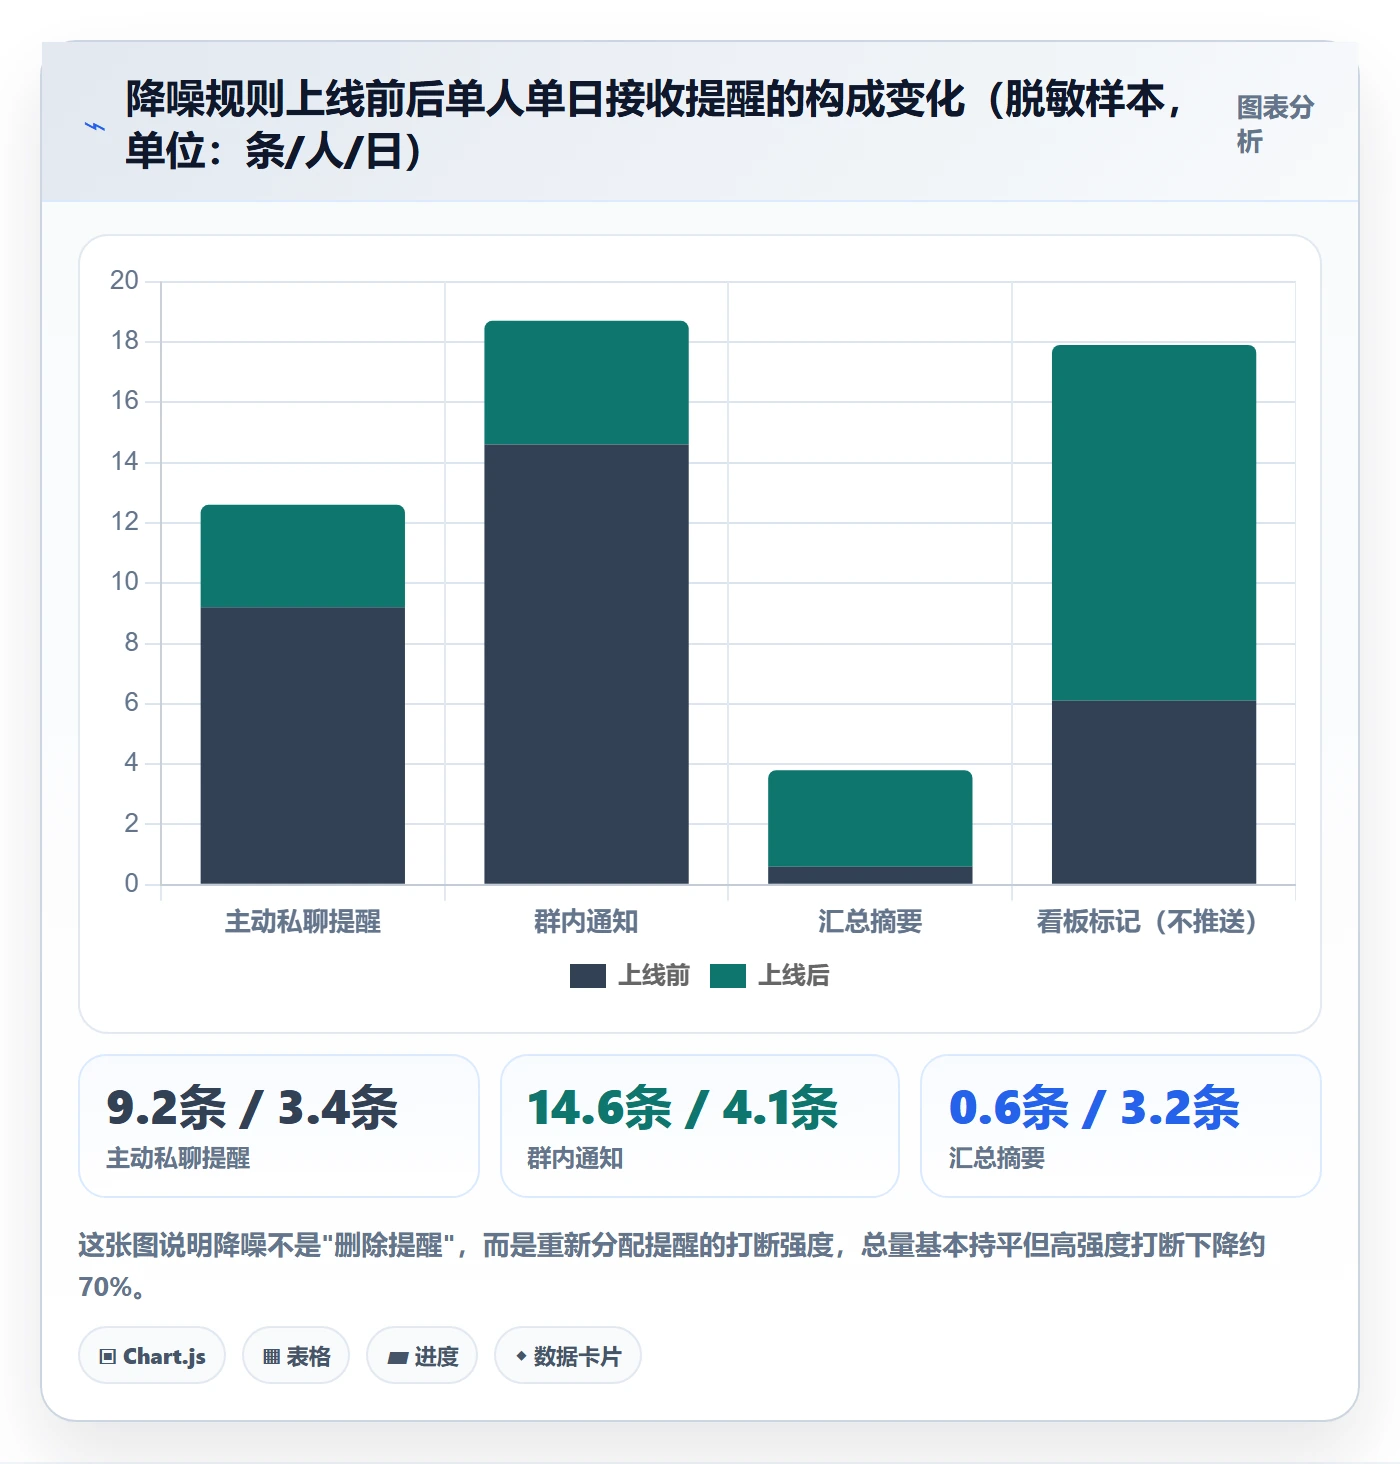The width and height of the screenshot is (1400, 1464).
Task: Open the 9.2条 / 3.4条 主动私聊提醒 card
Action: click(279, 1126)
